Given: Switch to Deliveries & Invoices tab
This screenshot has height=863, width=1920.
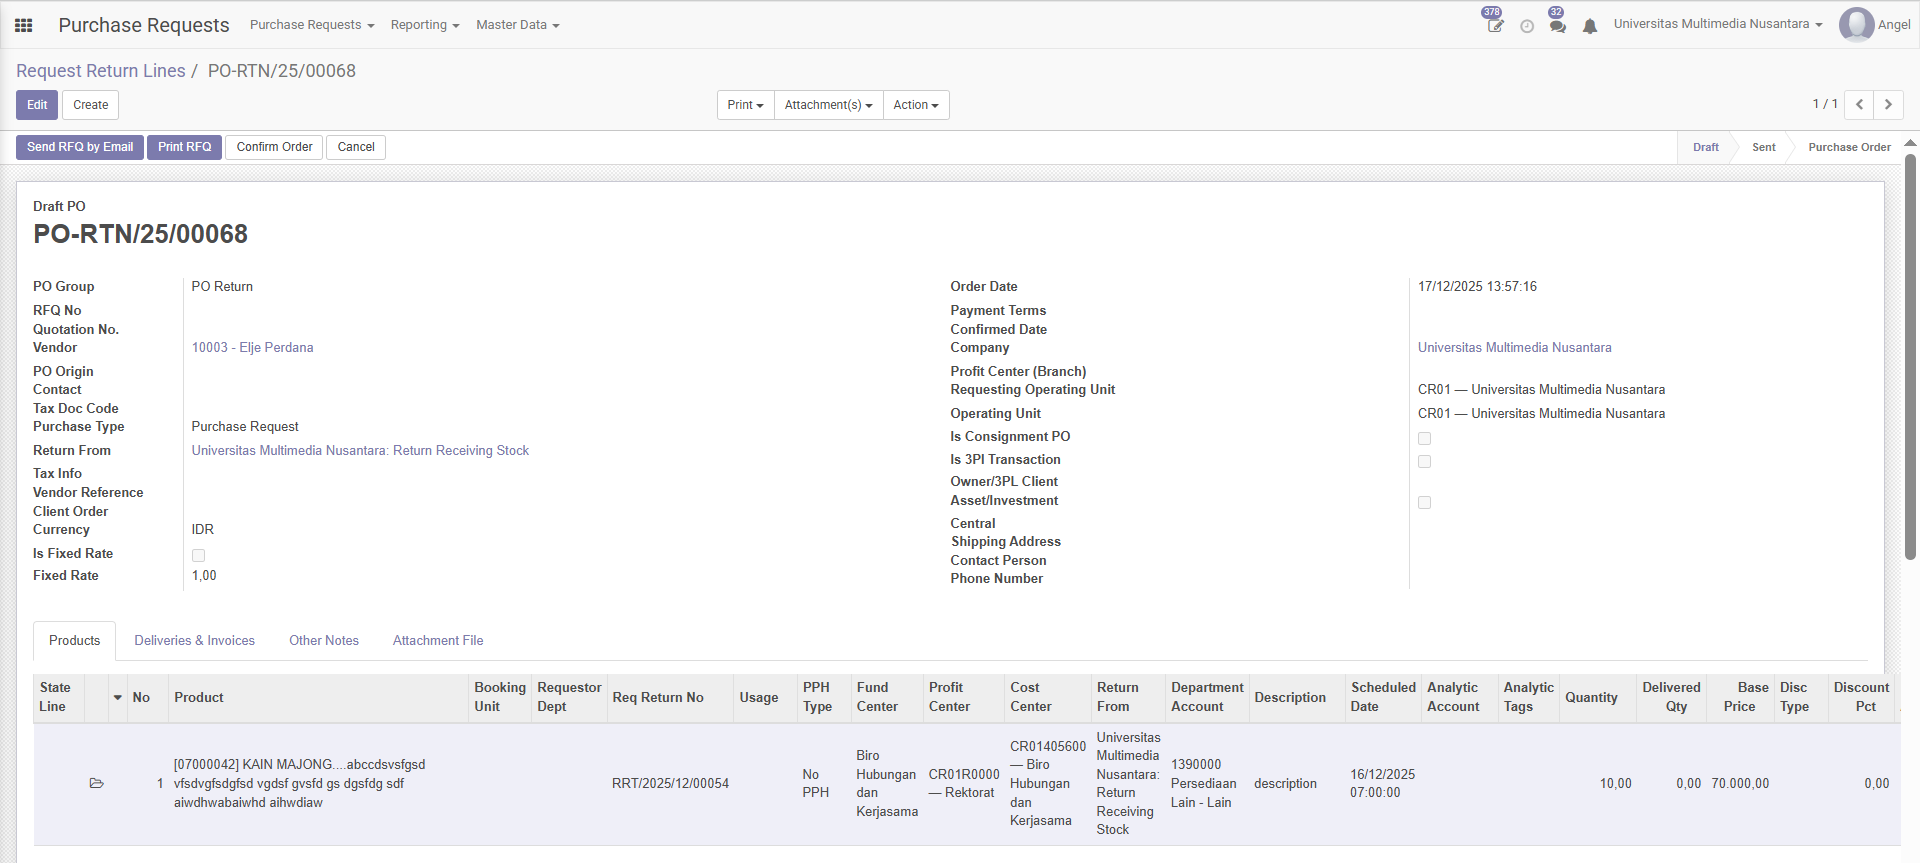Looking at the screenshot, I should pyautogui.click(x=194, y=640).
